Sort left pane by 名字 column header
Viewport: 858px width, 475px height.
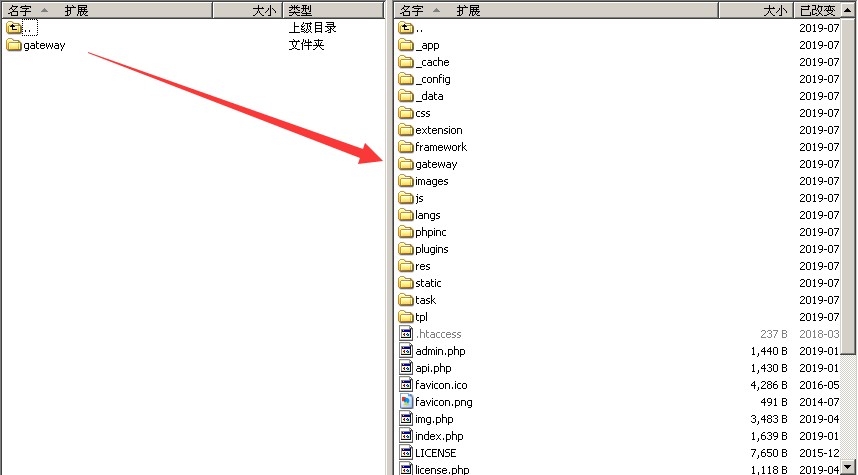click(107, 10)
